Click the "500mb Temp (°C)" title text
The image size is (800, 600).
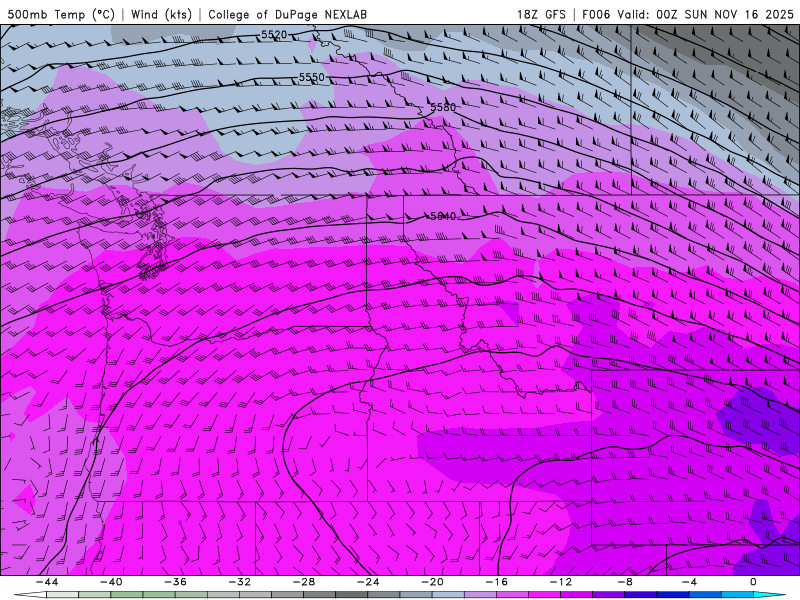[61, 14]
